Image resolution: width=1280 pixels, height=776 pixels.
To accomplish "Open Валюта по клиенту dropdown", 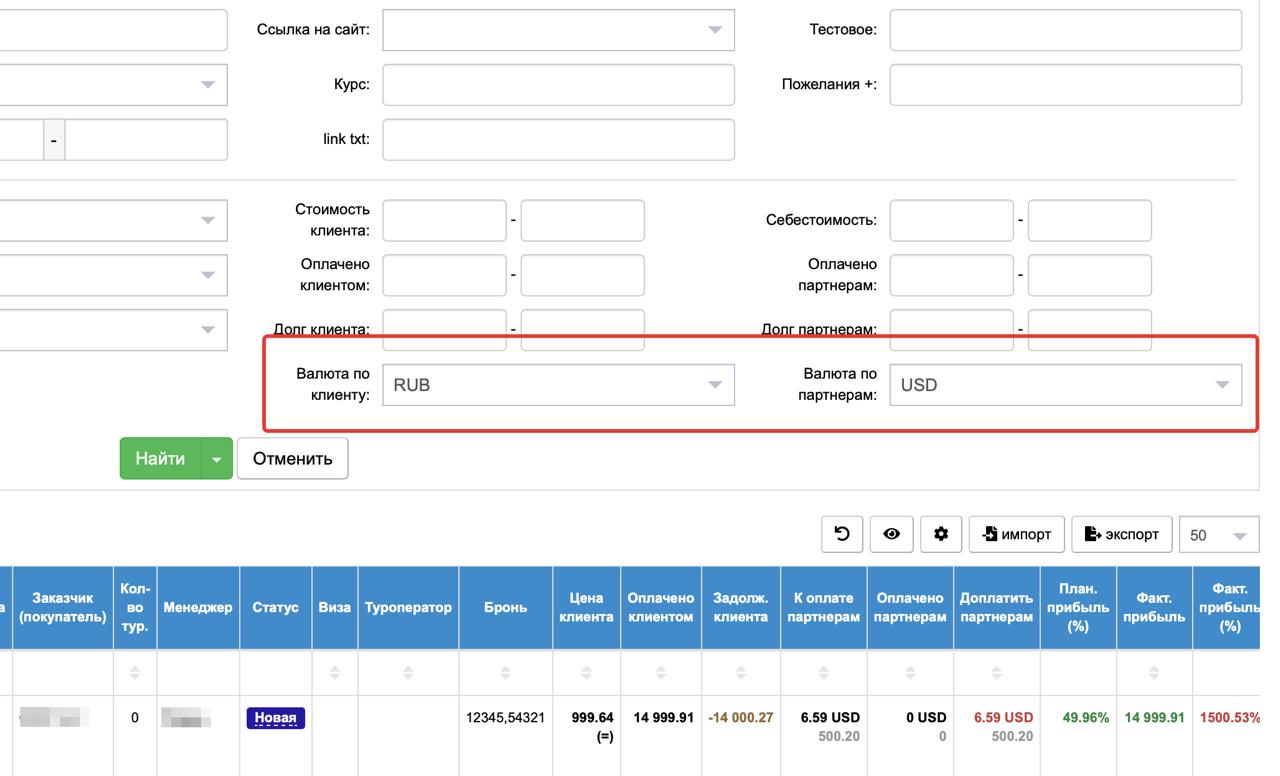I will [x=558, y=385].
